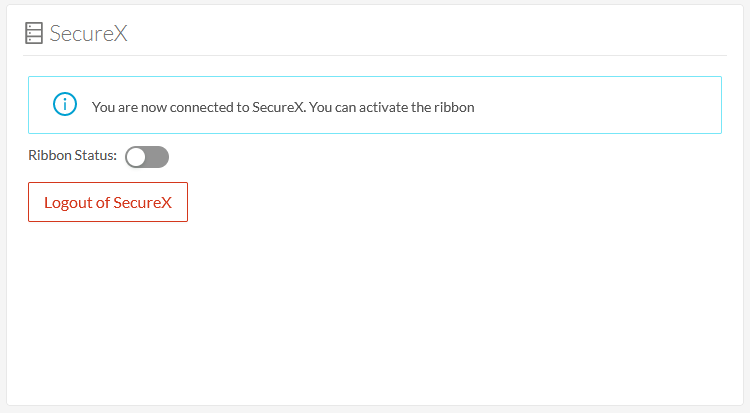Click the Logout of SecureX button
The height and width of the screenshot is (413, 750).
[108, 202]
